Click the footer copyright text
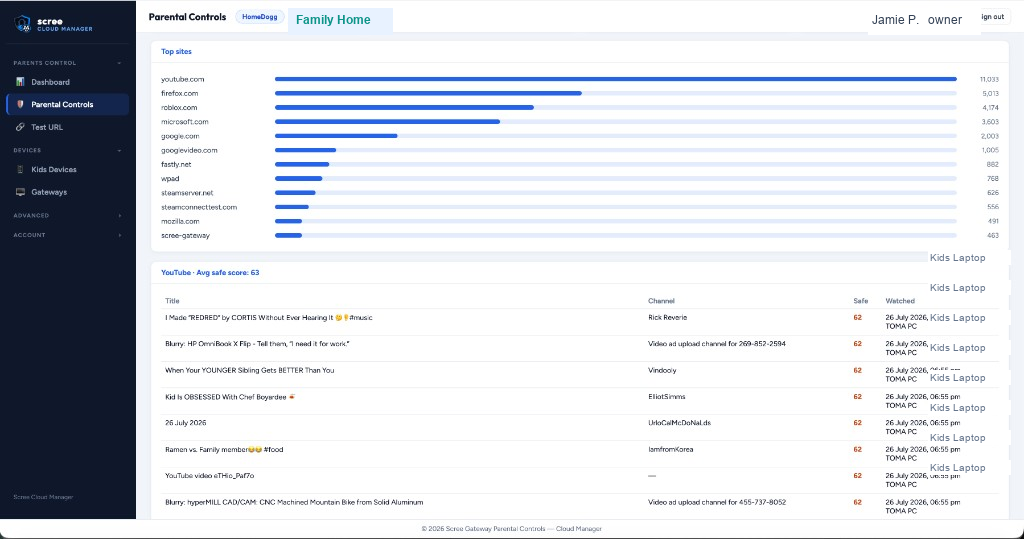Screen dimensions: 1024x539 click(511, 529)
